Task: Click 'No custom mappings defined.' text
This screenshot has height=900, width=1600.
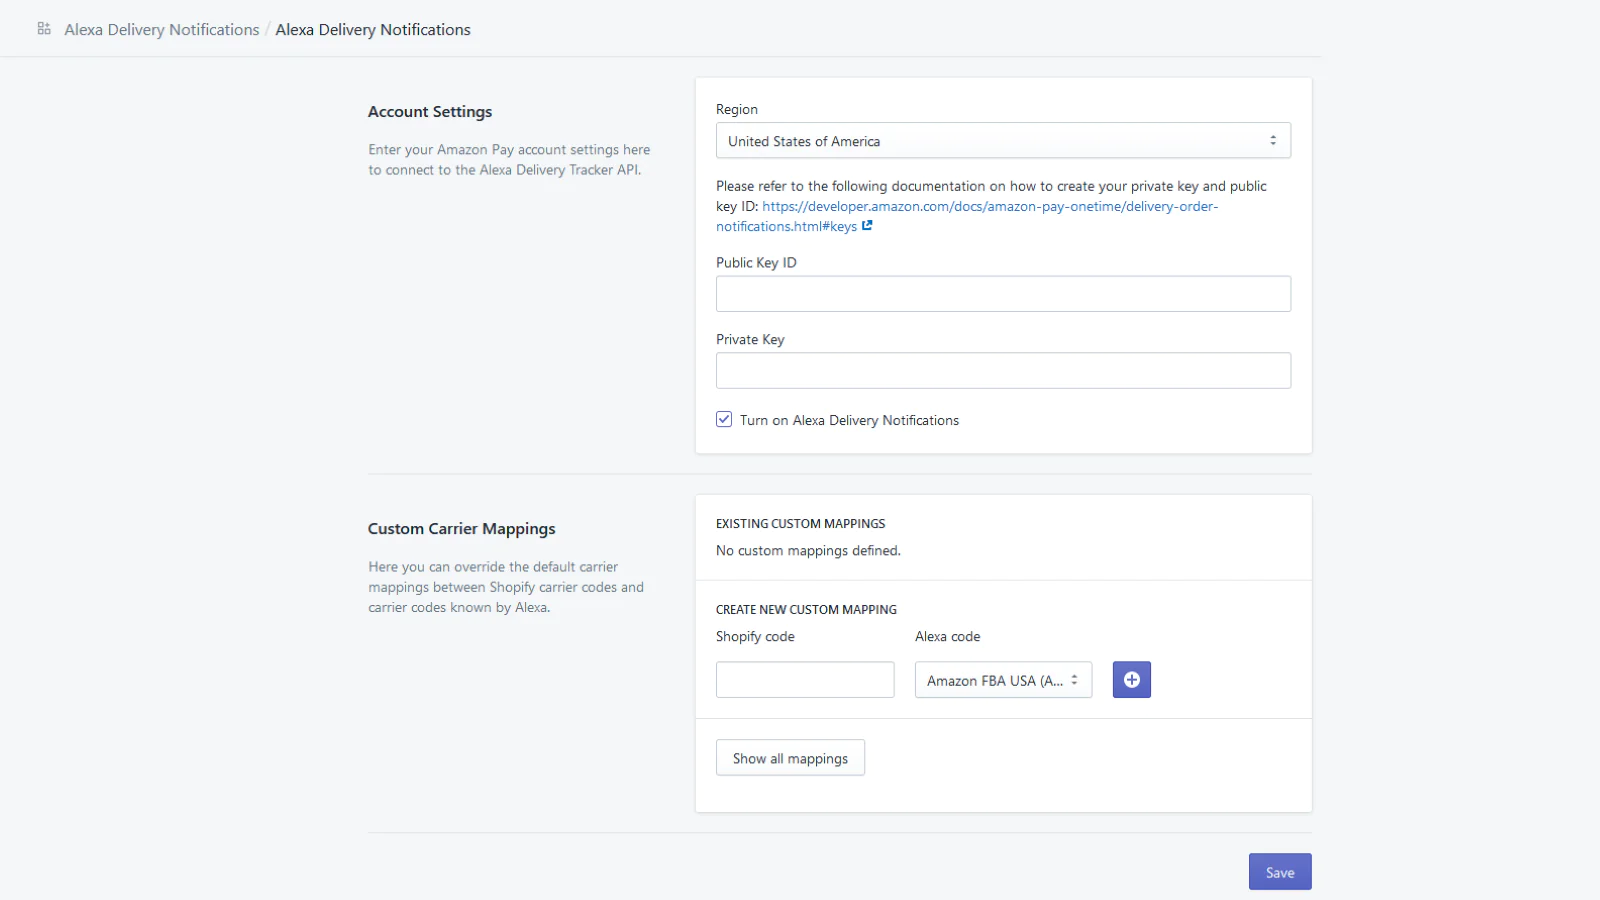Action: 808,551
